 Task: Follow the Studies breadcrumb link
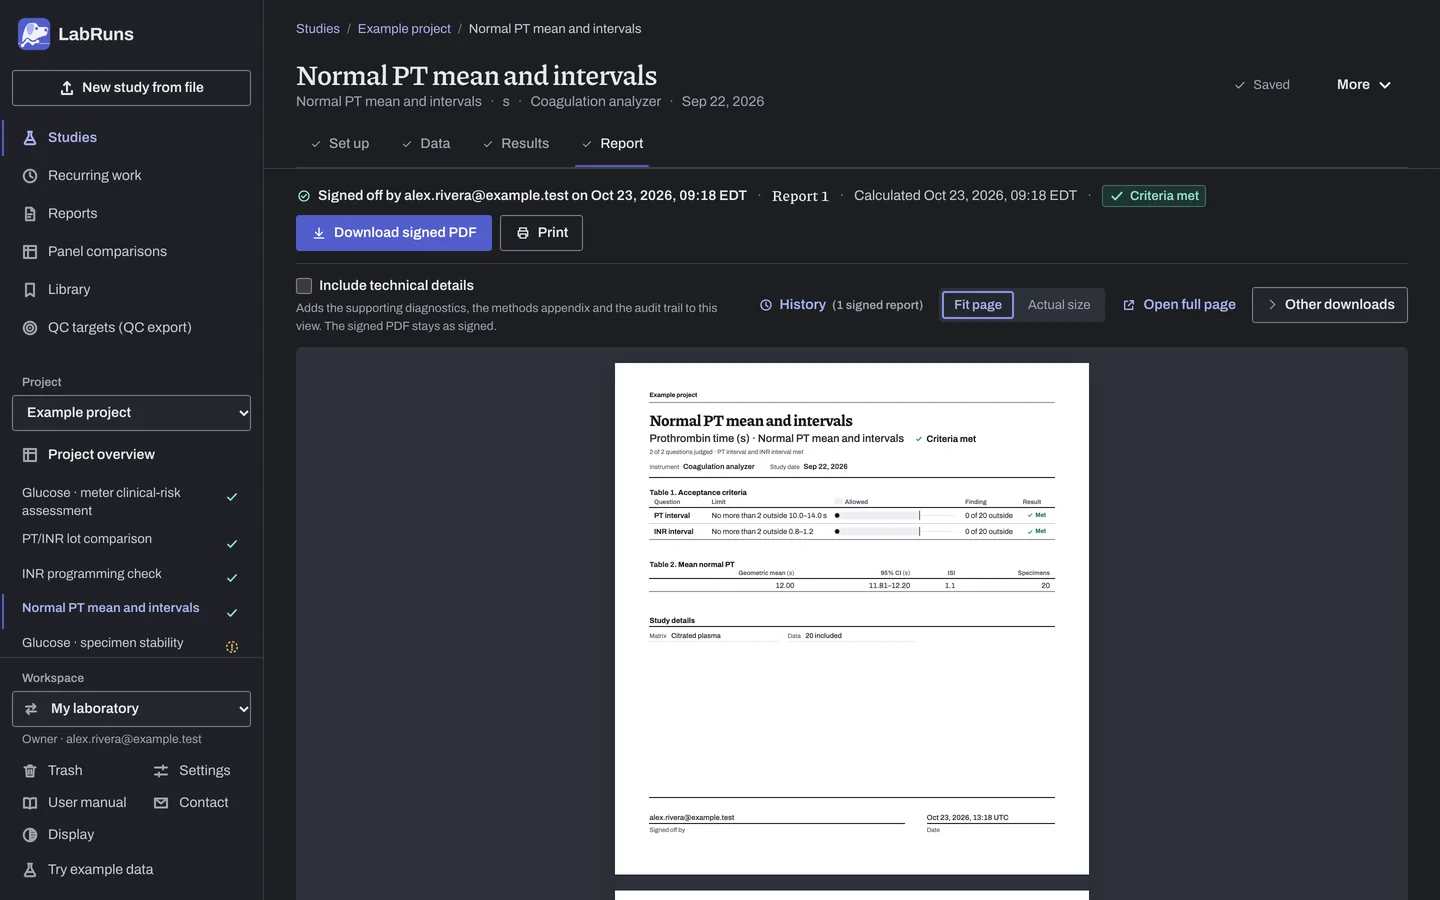coord(318,29)
